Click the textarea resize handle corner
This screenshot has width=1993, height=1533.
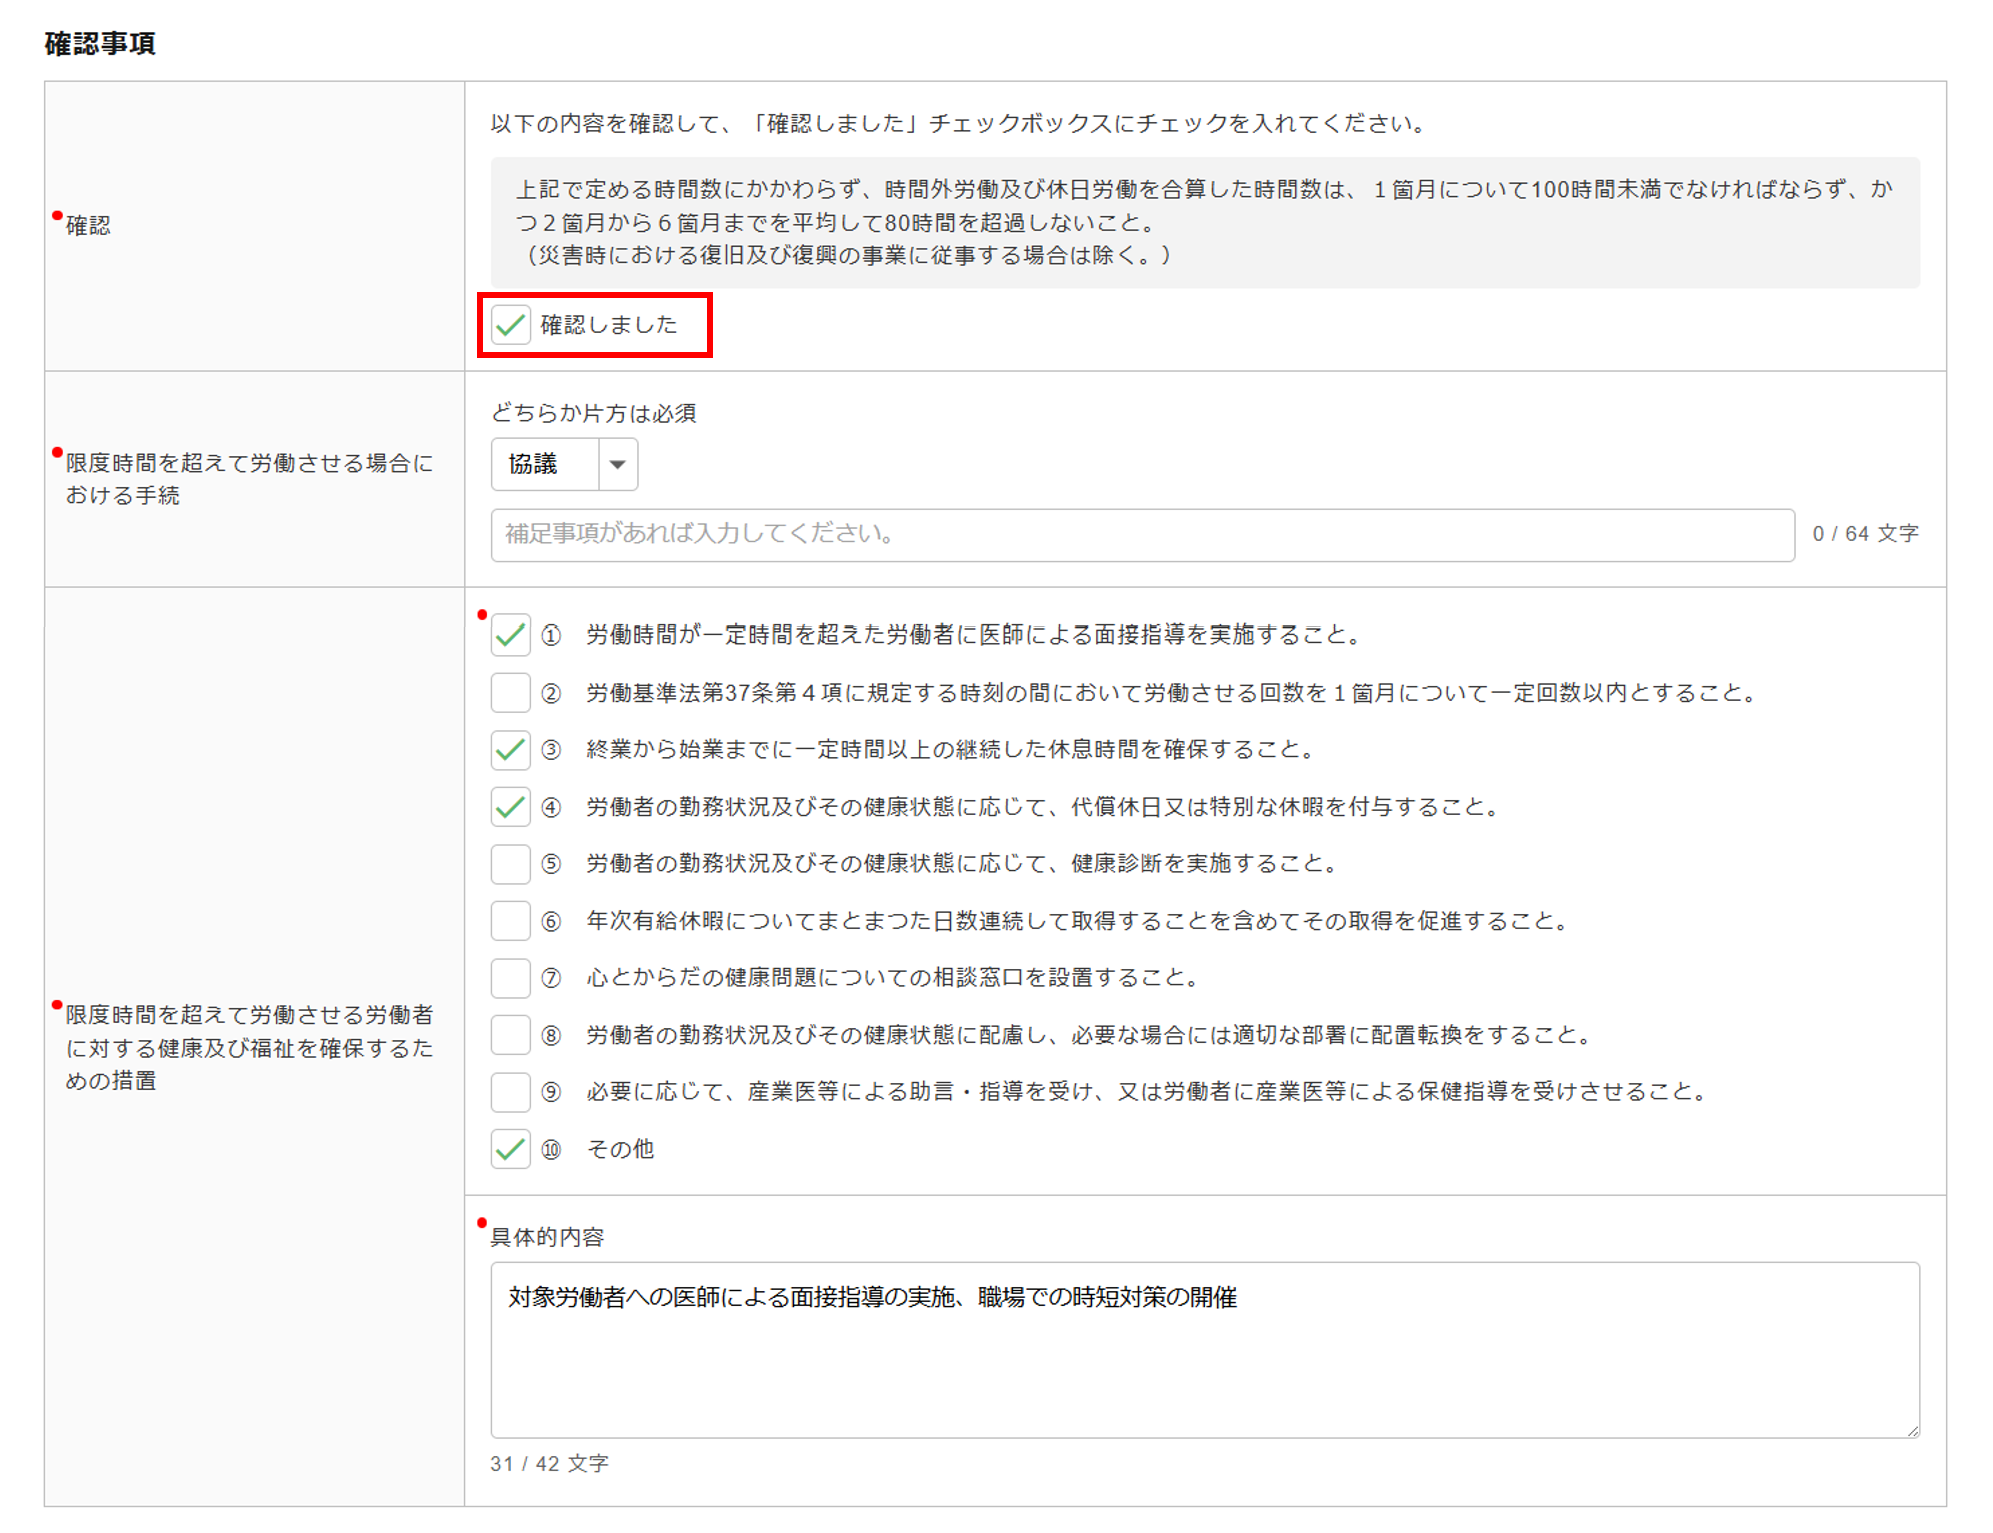click(x=1912, y=1431)
